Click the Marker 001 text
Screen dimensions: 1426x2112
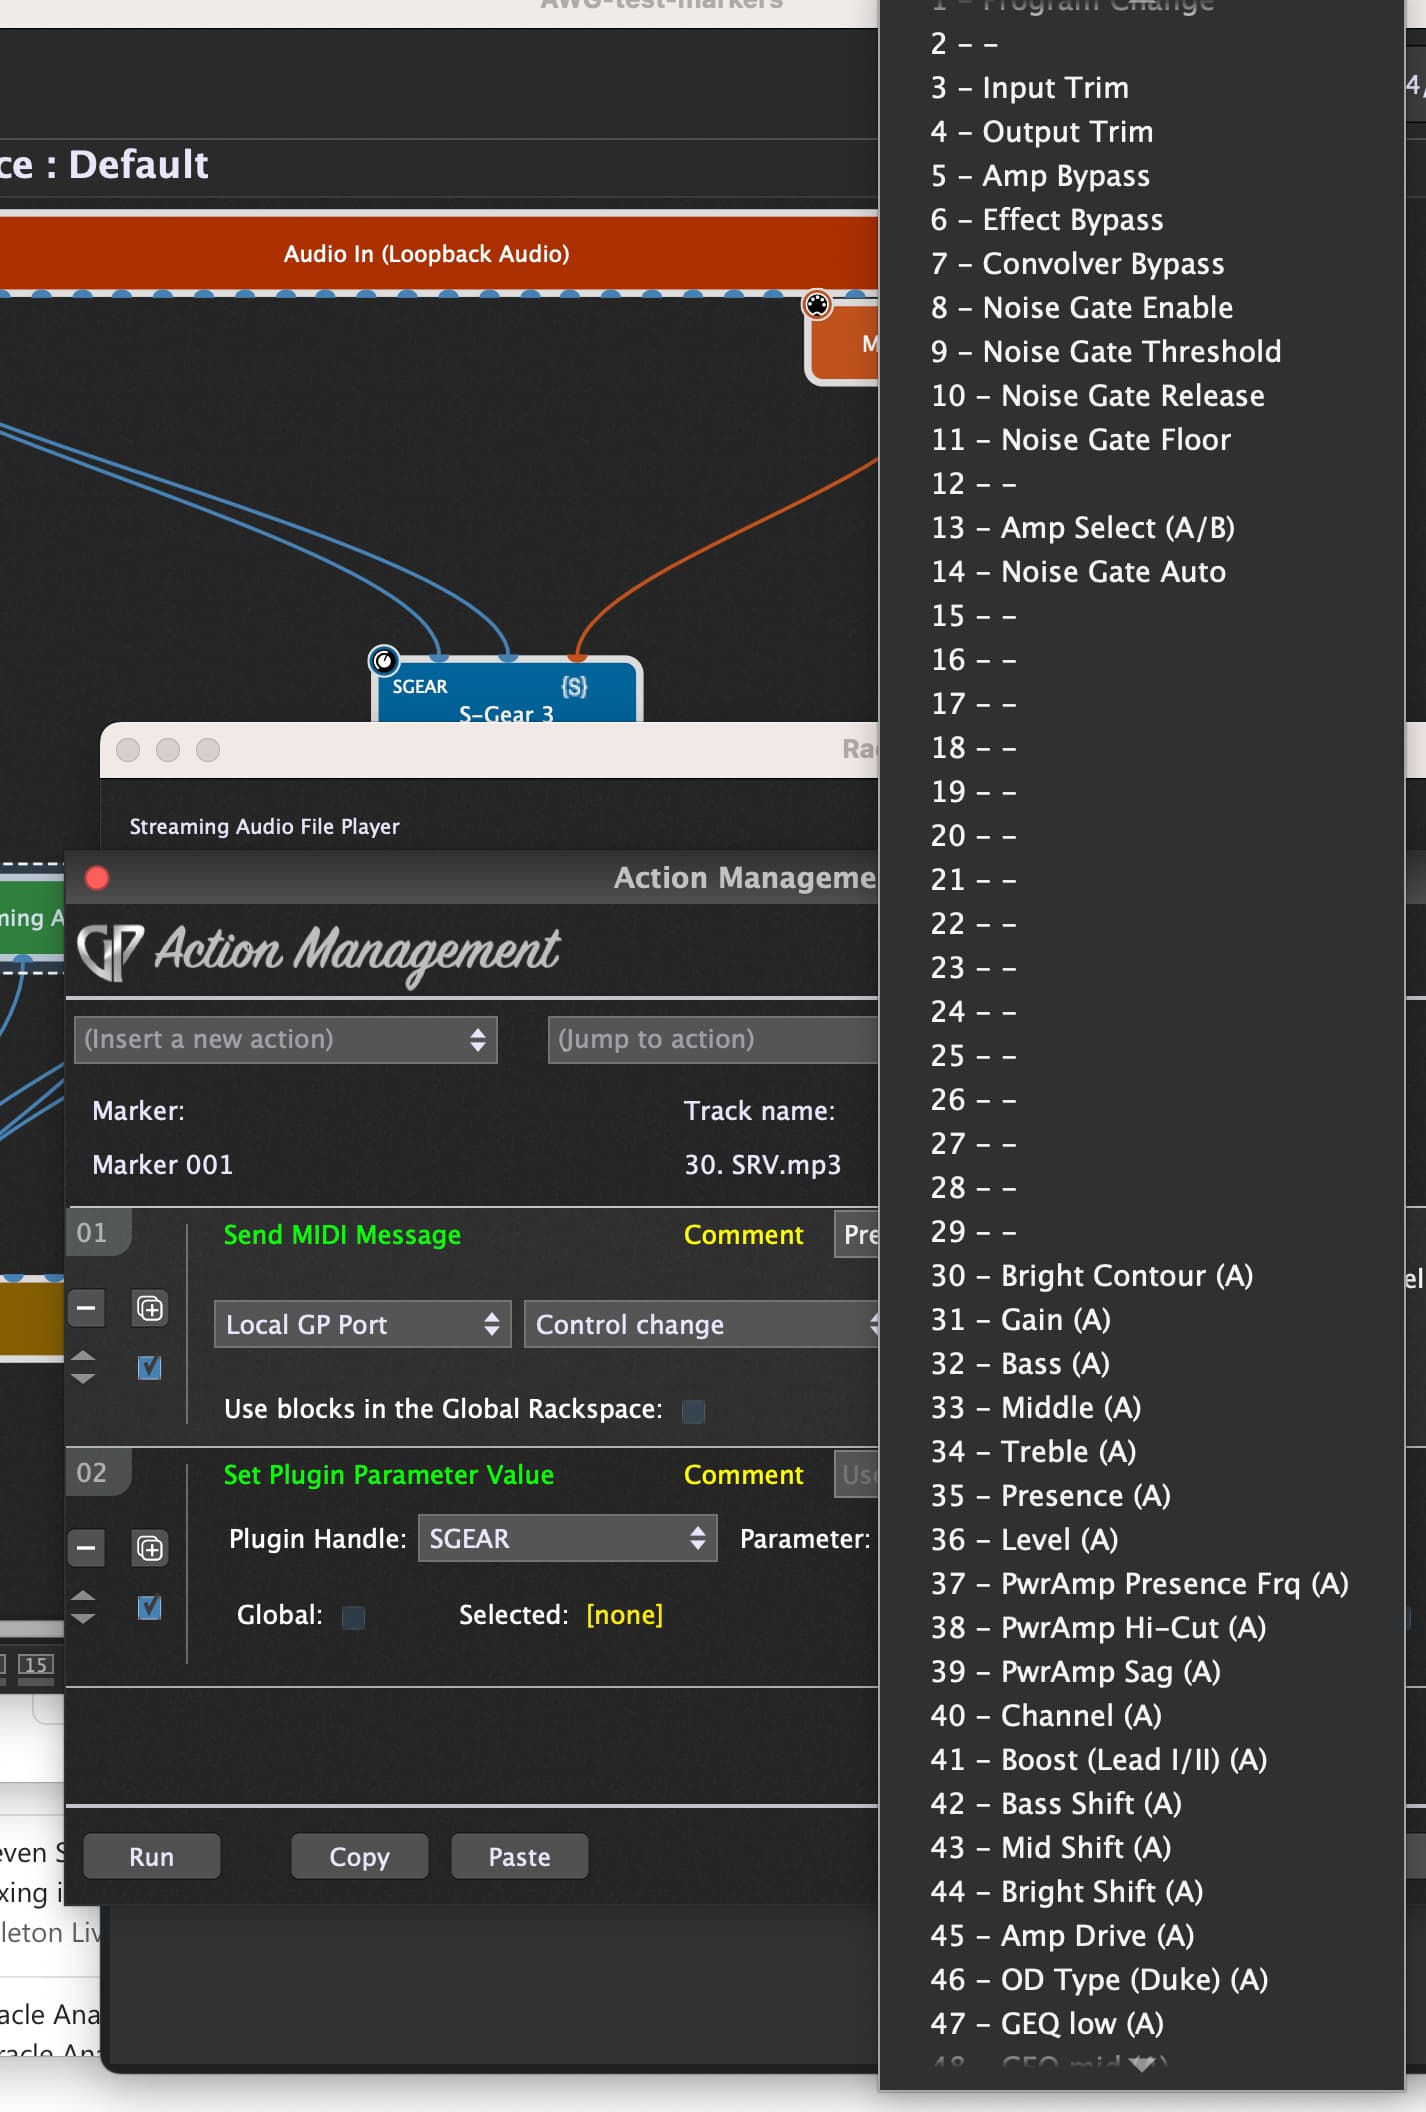pyautogui.click(x=162, y=1164)
